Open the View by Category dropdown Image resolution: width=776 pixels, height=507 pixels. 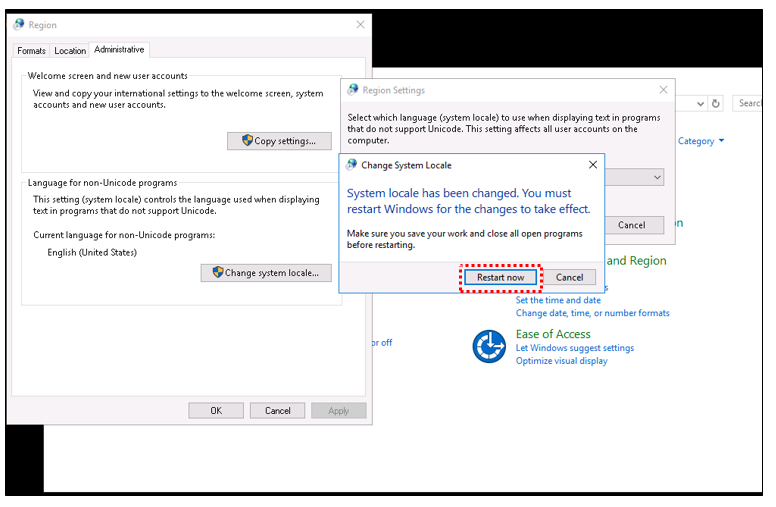(701, 141)
